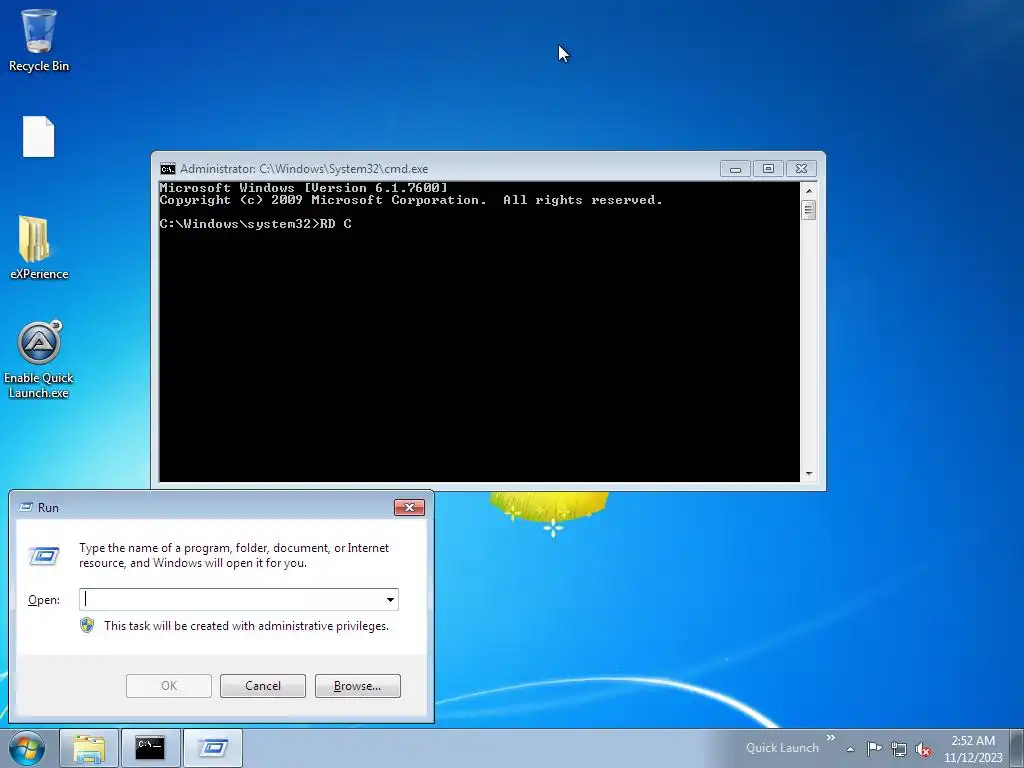The width and height of the screenshot is (1024, 768).
Task: Click the Run title text
Action: [48, 507]
